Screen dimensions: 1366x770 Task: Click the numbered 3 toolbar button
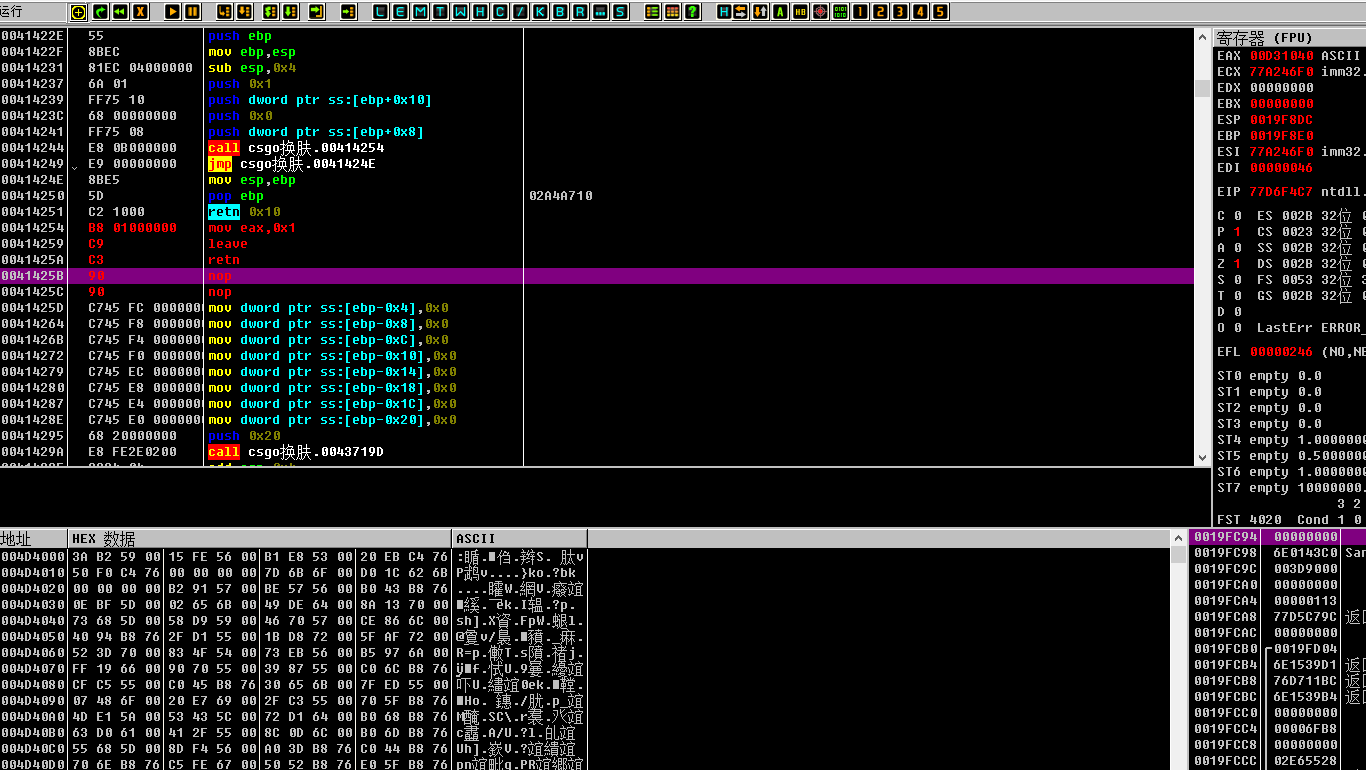pos(900,12)
